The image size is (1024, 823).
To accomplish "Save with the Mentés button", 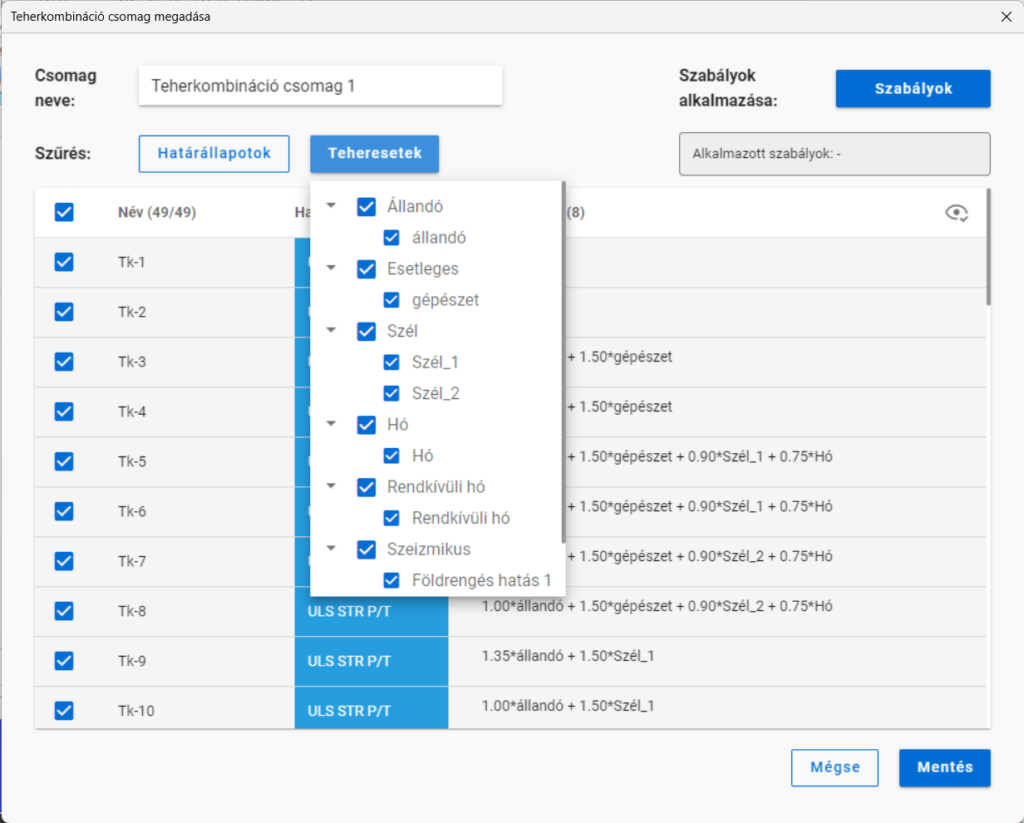I will [x=944, y=767].
